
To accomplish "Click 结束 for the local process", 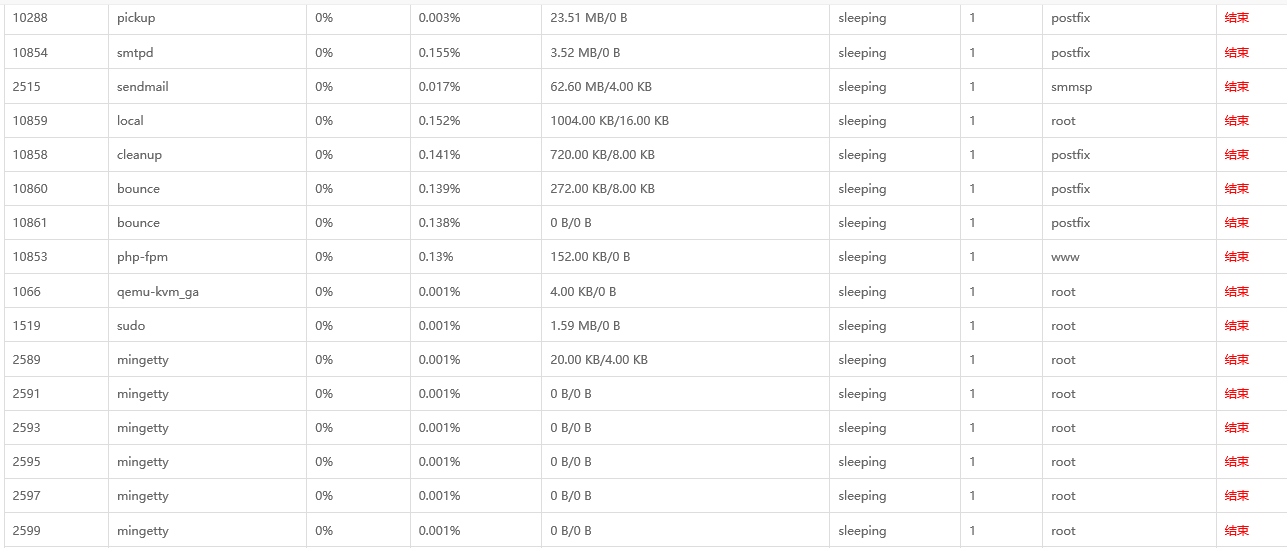I will point(1237,121).
